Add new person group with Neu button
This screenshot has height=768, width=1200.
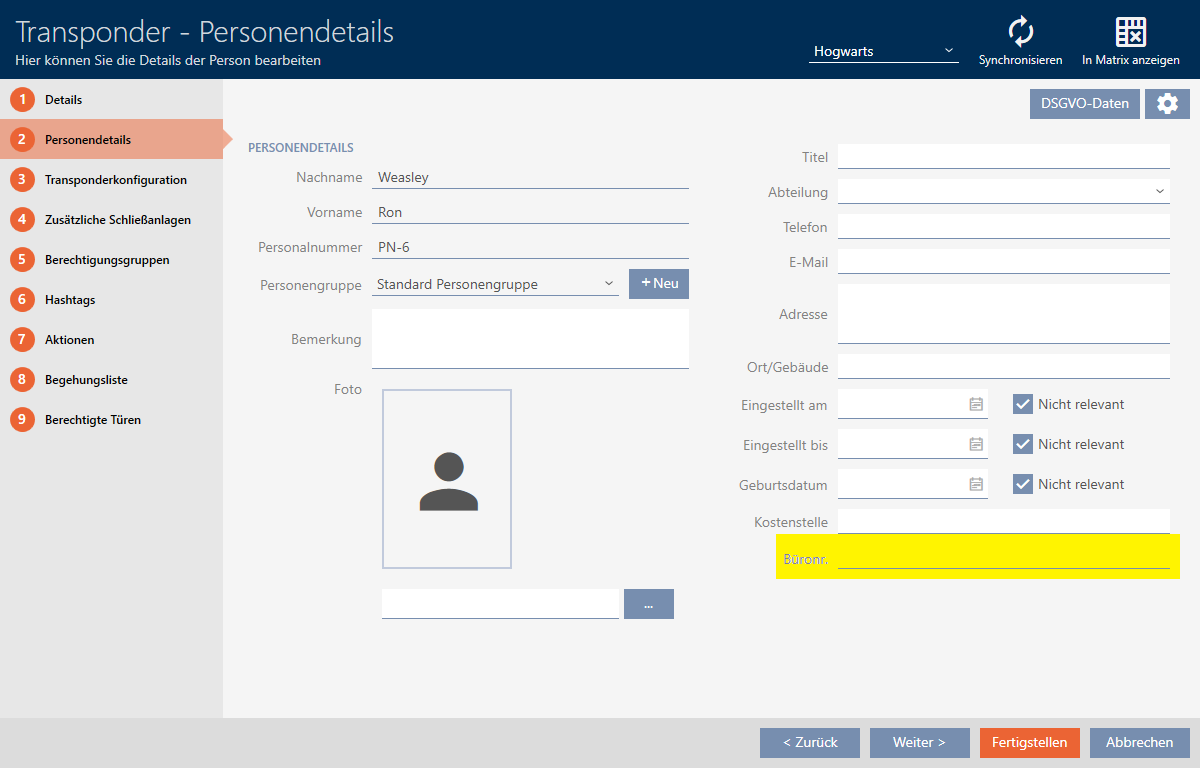point(659,284)
